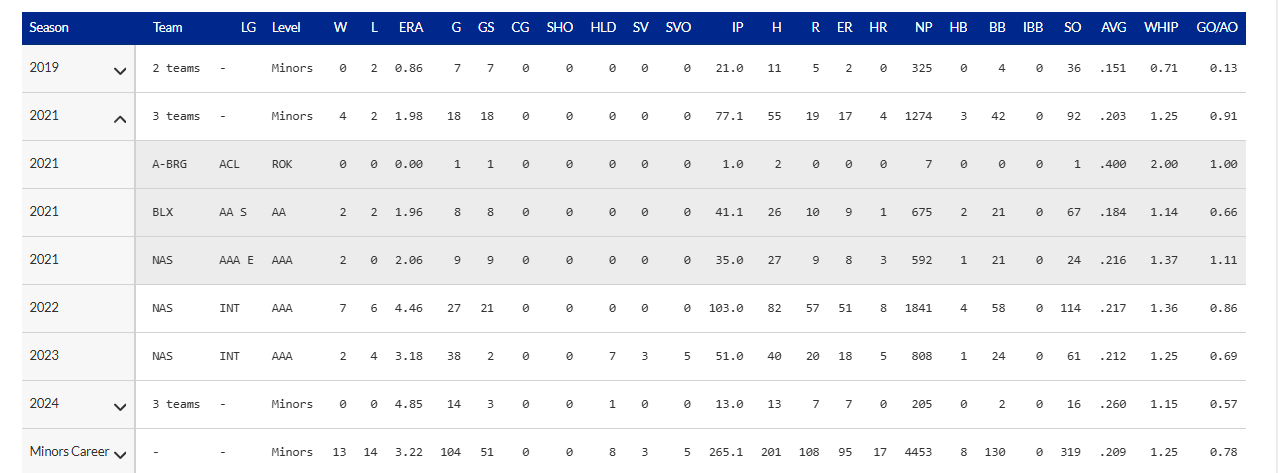Screen dimensions: 1278x473
Task: Click A-BRG team cell in 2021 row
Action: [170, 164]
